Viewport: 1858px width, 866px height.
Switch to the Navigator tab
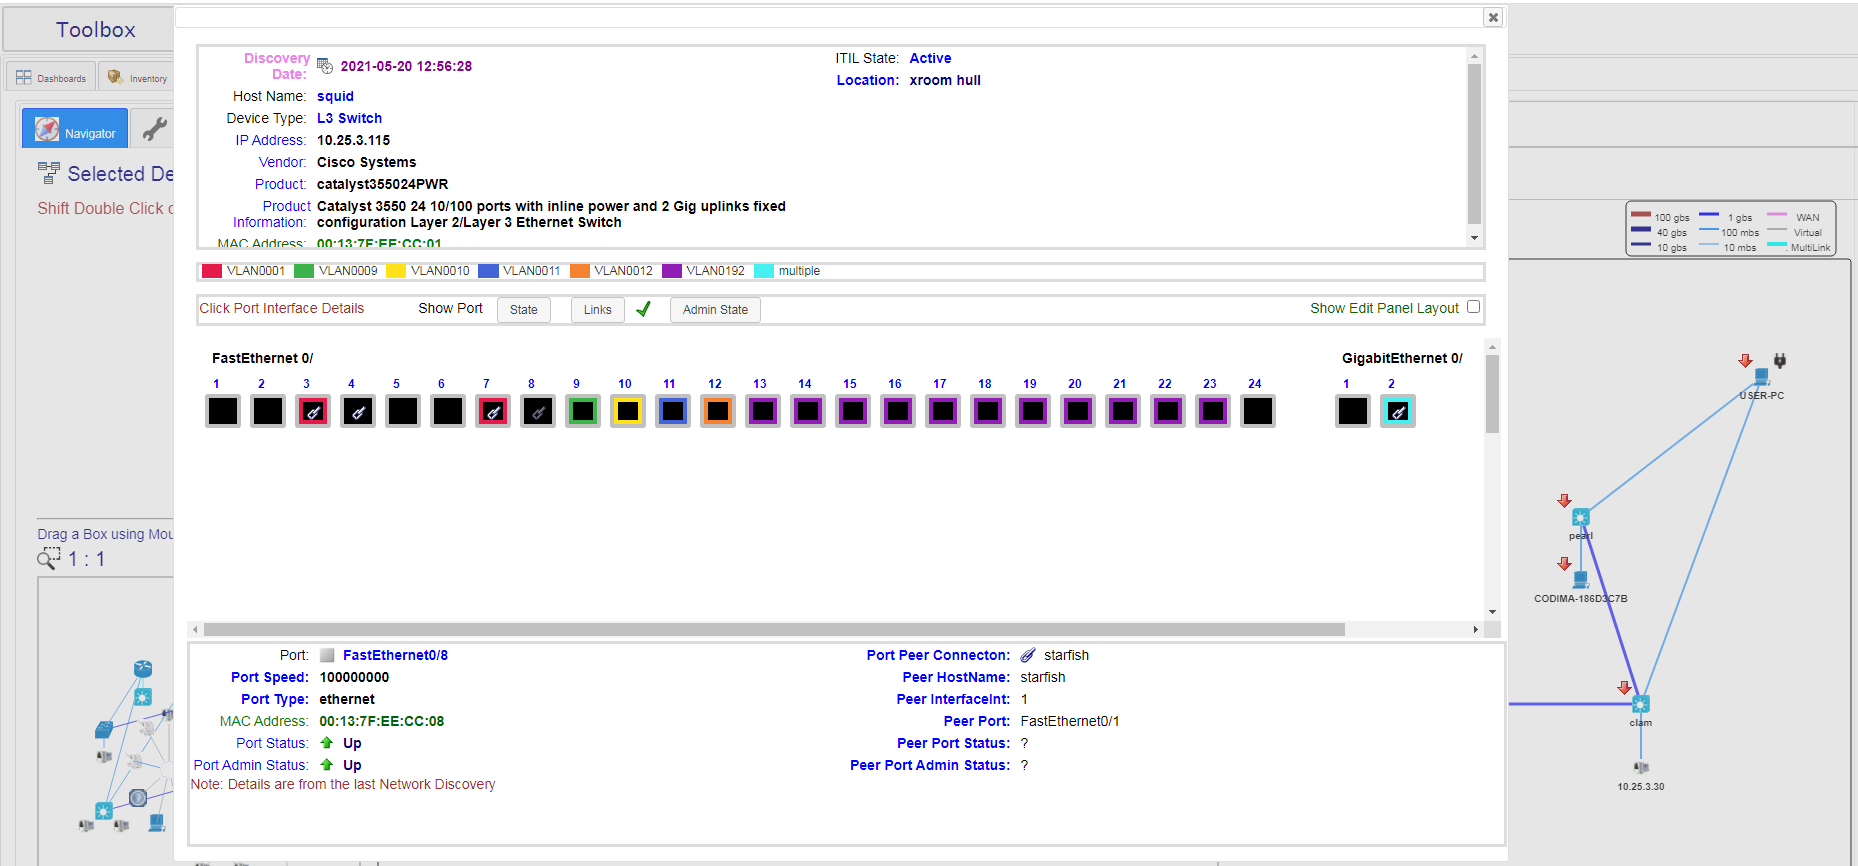(x=75, y=129)
